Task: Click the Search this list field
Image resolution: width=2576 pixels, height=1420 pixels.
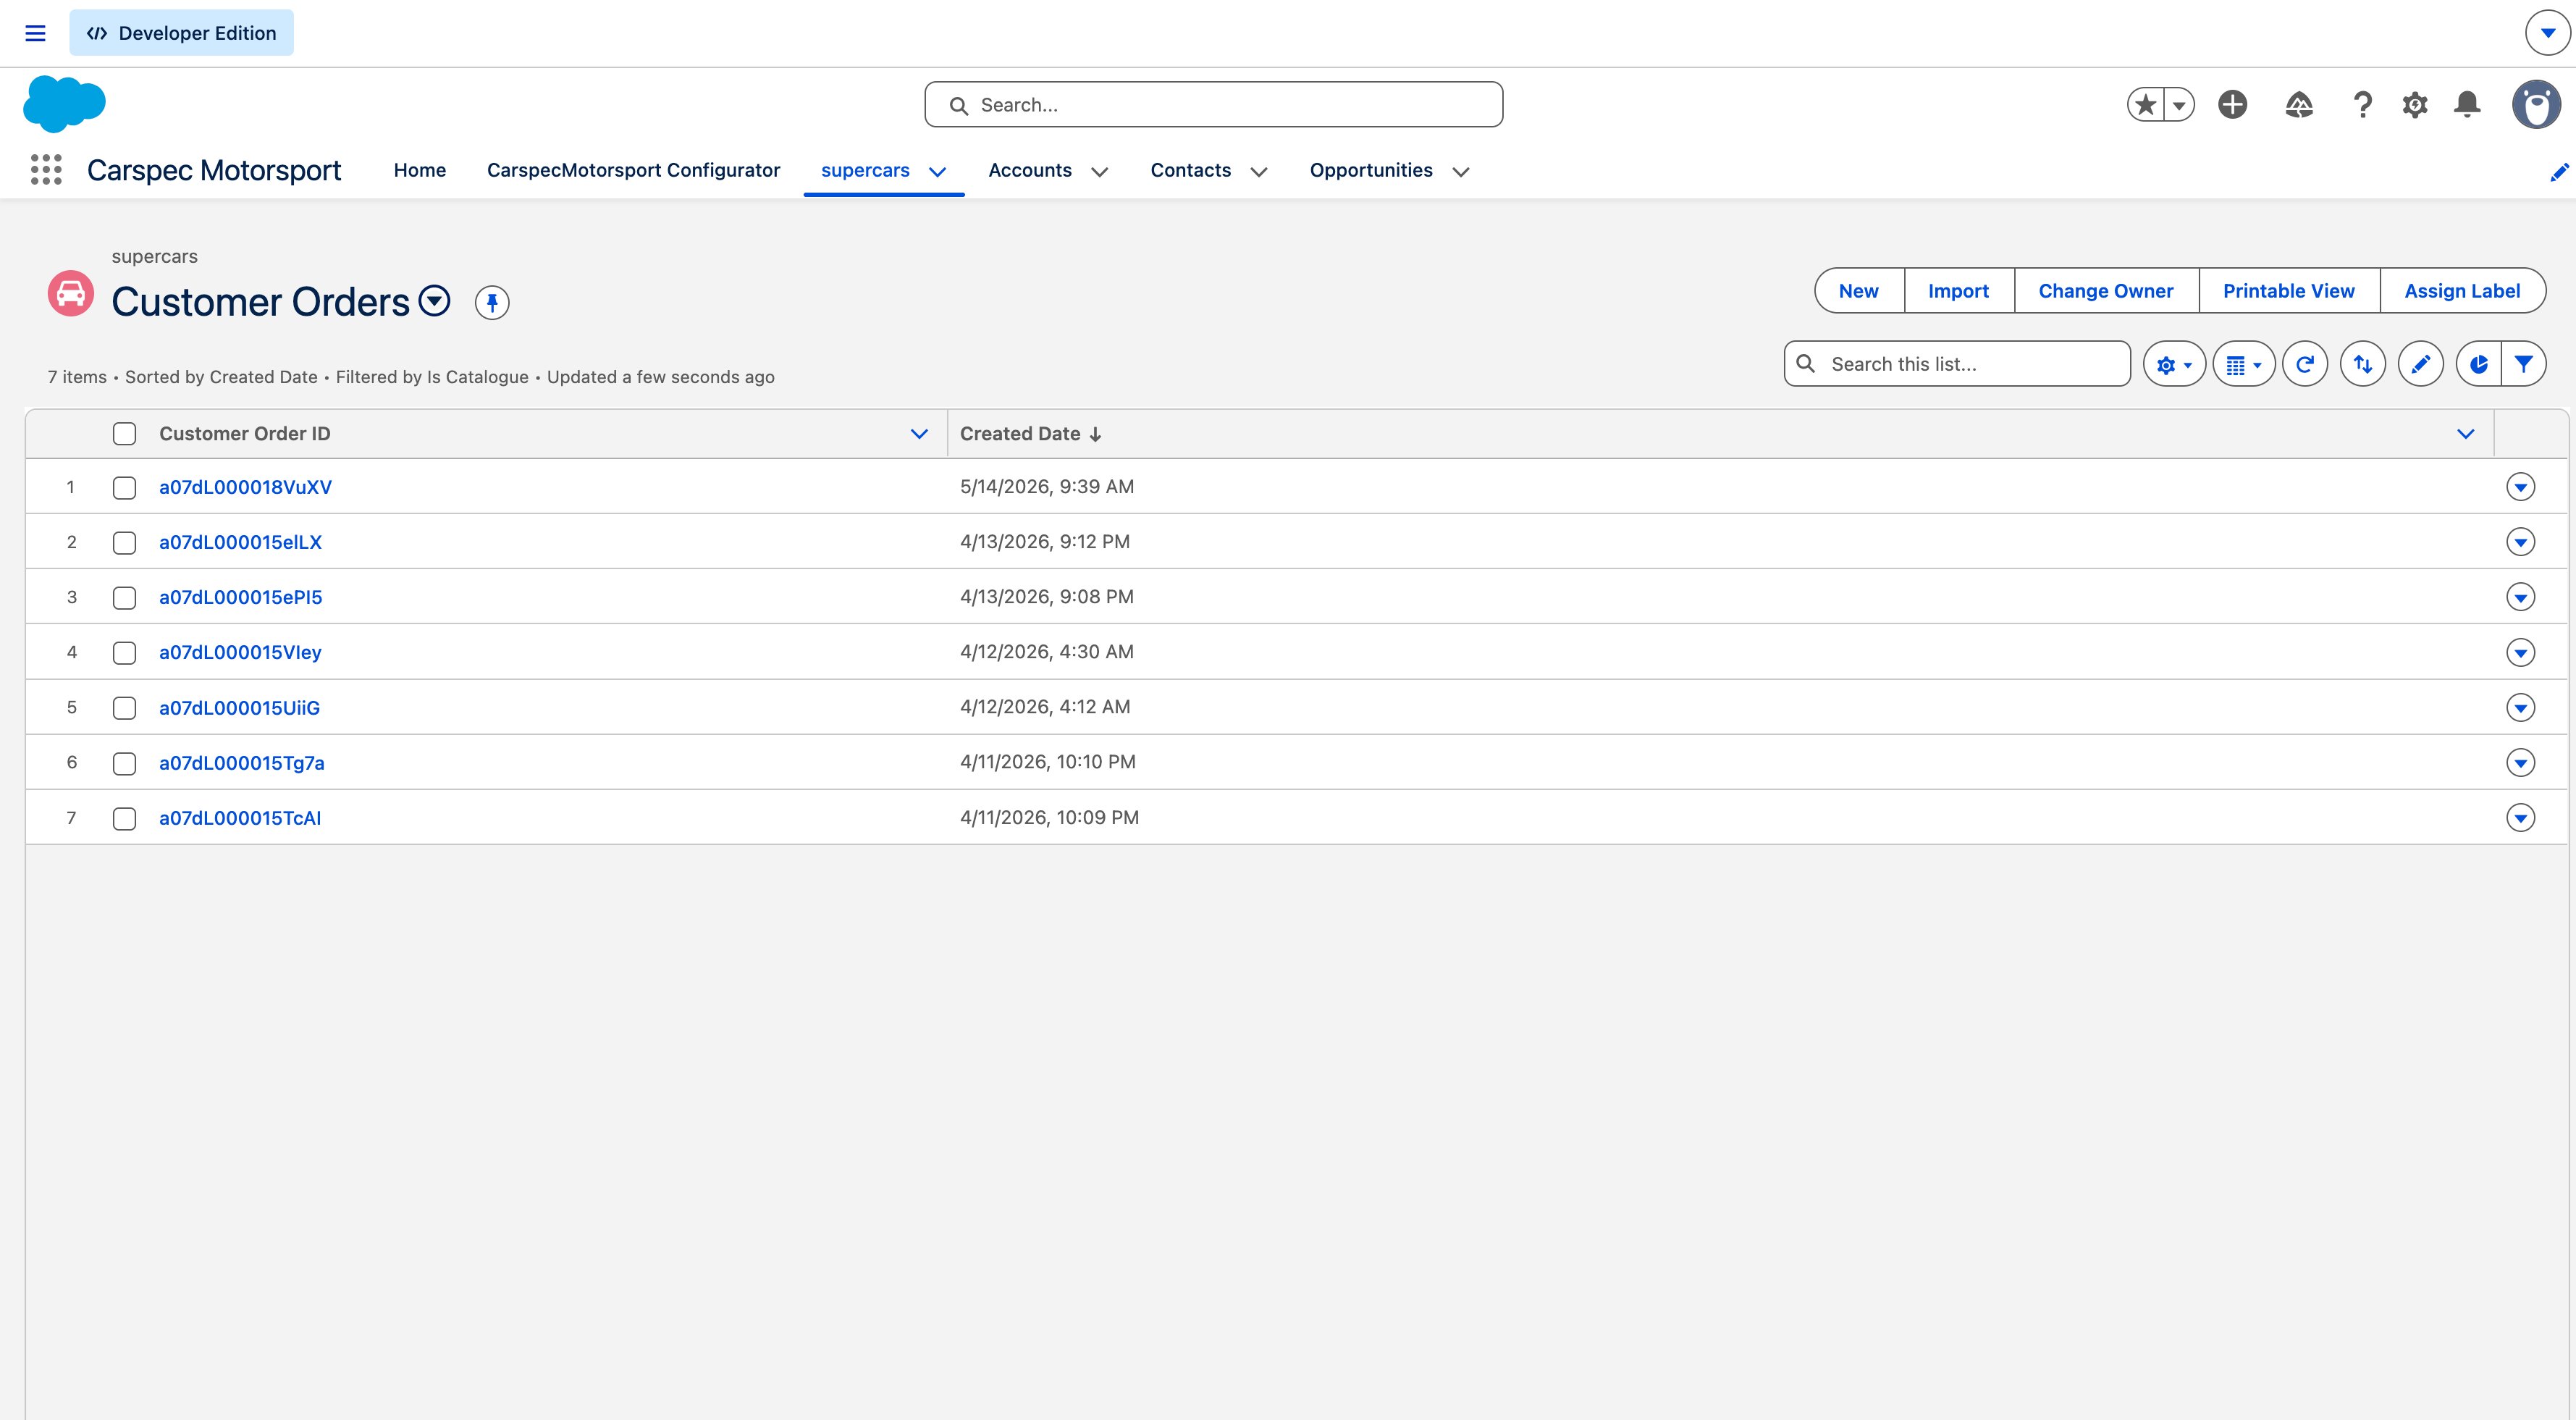Action: tap(1957, 364)
